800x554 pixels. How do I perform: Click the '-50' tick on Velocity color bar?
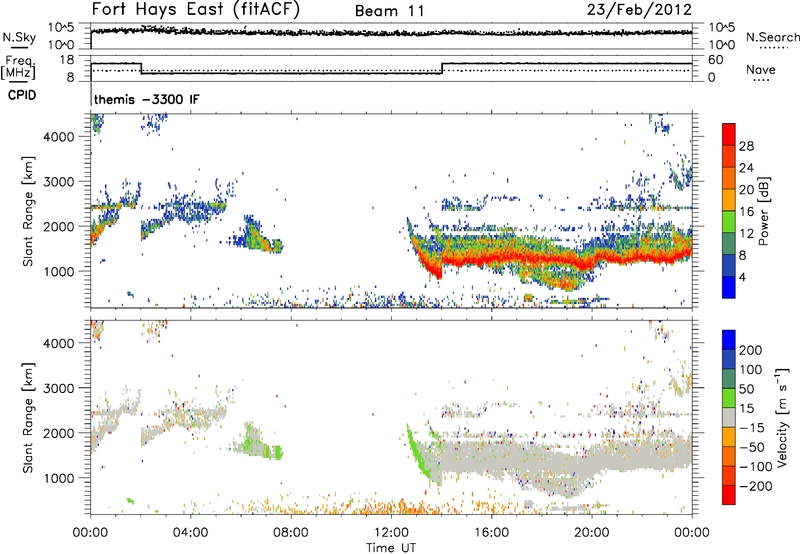pyautogui.click(x=752, y=447)
